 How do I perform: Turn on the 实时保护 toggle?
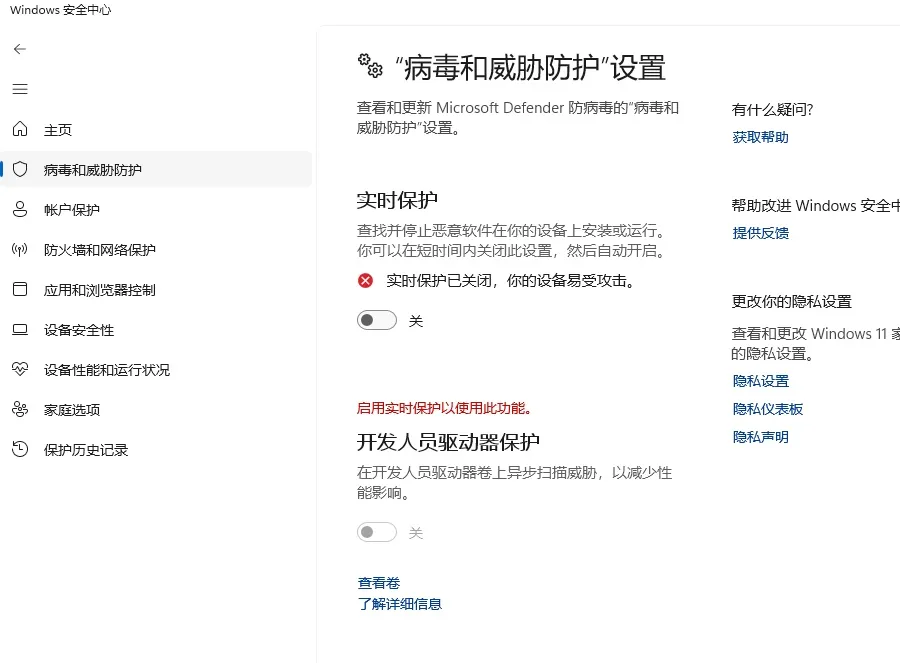(377, 321)
